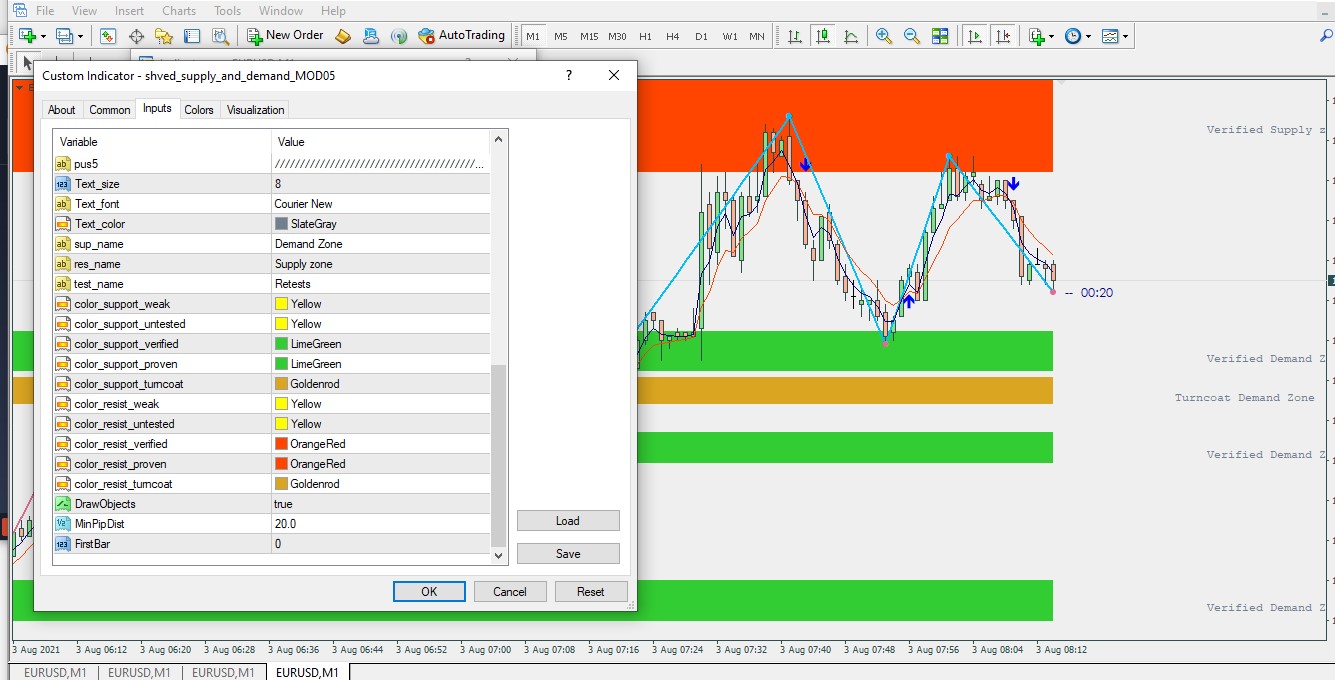
Task: Click the Reset button
Action: click(590, 591)
